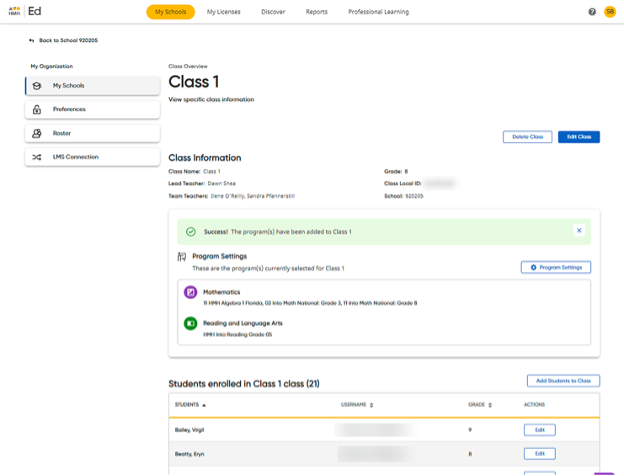This screenshot has width=624, height=476.
Task: Click the Team Teachers names text
Action: [x=253, y=196]
